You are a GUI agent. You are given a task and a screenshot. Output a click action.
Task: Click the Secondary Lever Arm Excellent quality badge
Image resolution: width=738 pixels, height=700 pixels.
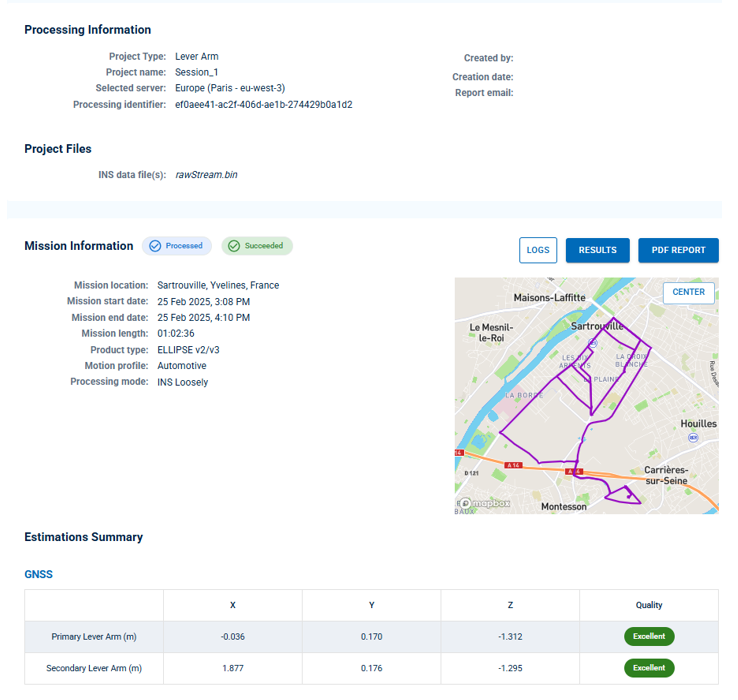click(649, 668)
